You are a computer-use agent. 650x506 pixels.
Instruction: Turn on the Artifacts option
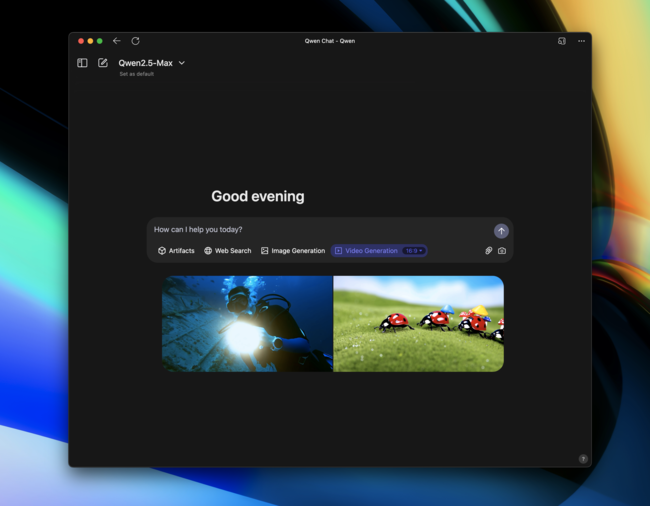(x=176, y=251)
